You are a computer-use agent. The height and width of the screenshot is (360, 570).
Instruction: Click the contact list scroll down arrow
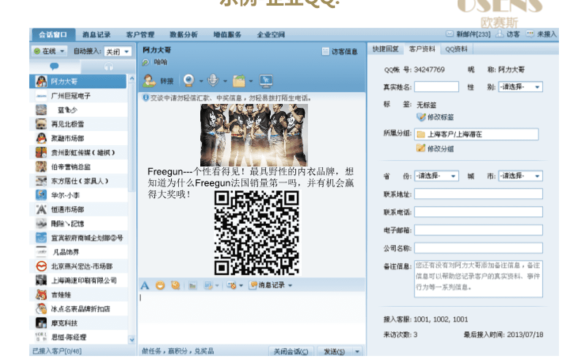132,340
